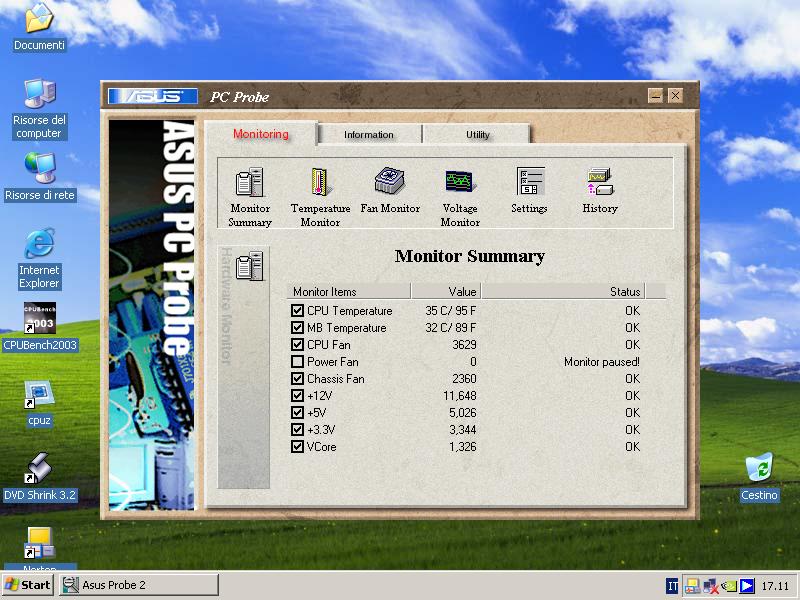Click the +12V value 11,648

[460, 395]
